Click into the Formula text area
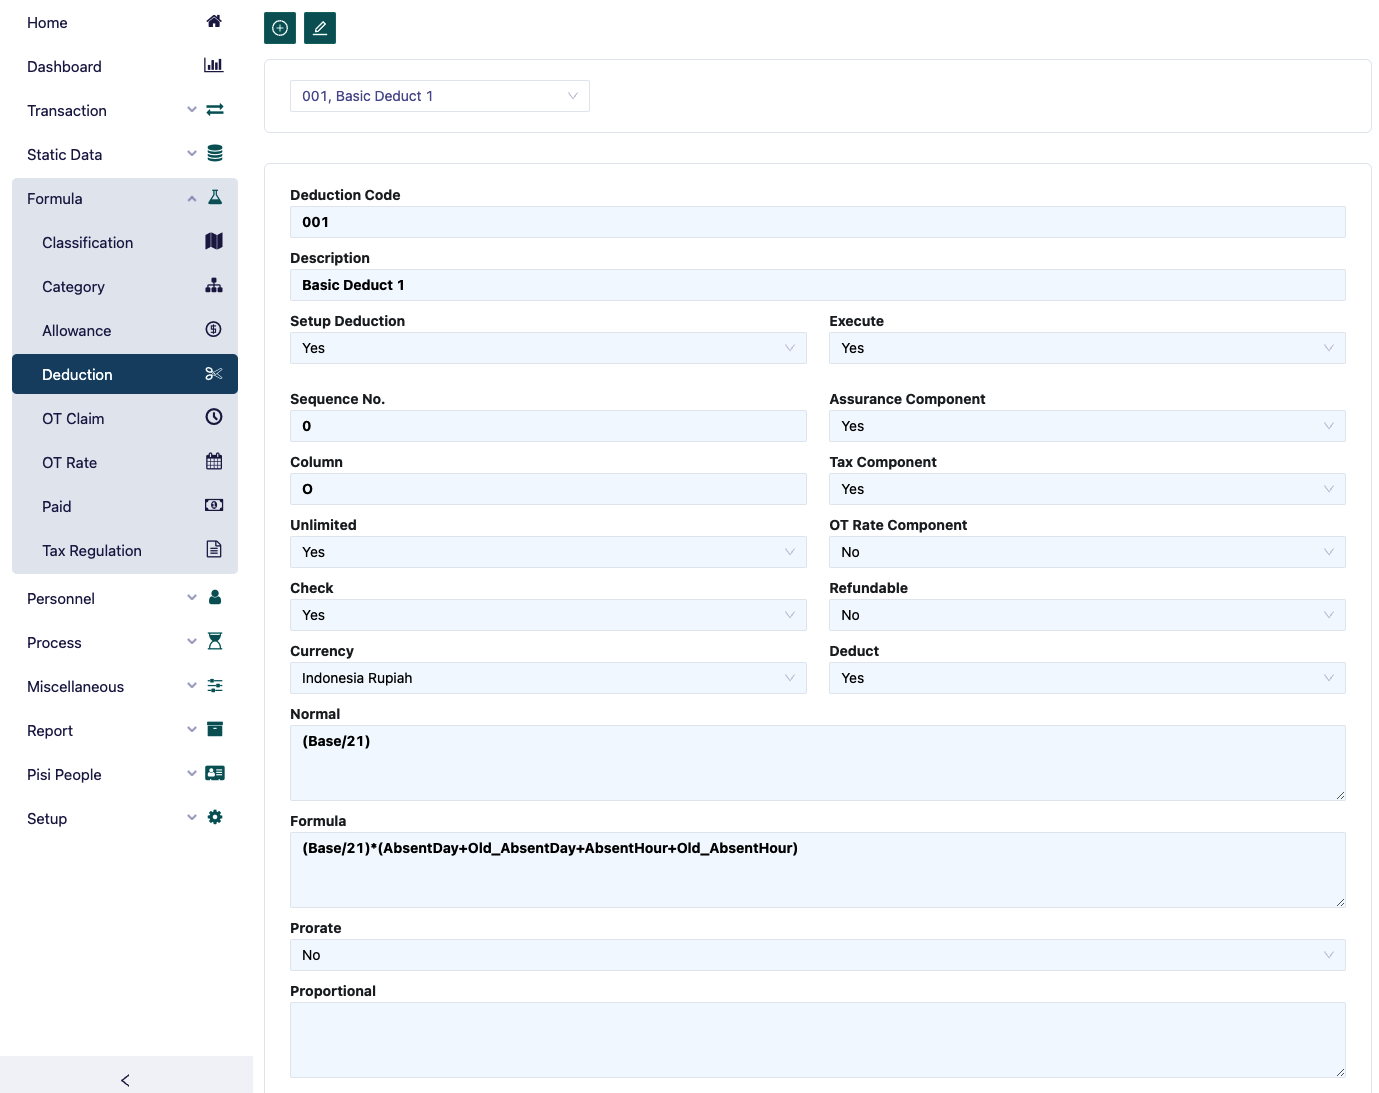Image resolution: width=1379 pixels, height=1093 pixels. [x=817, y=870]
